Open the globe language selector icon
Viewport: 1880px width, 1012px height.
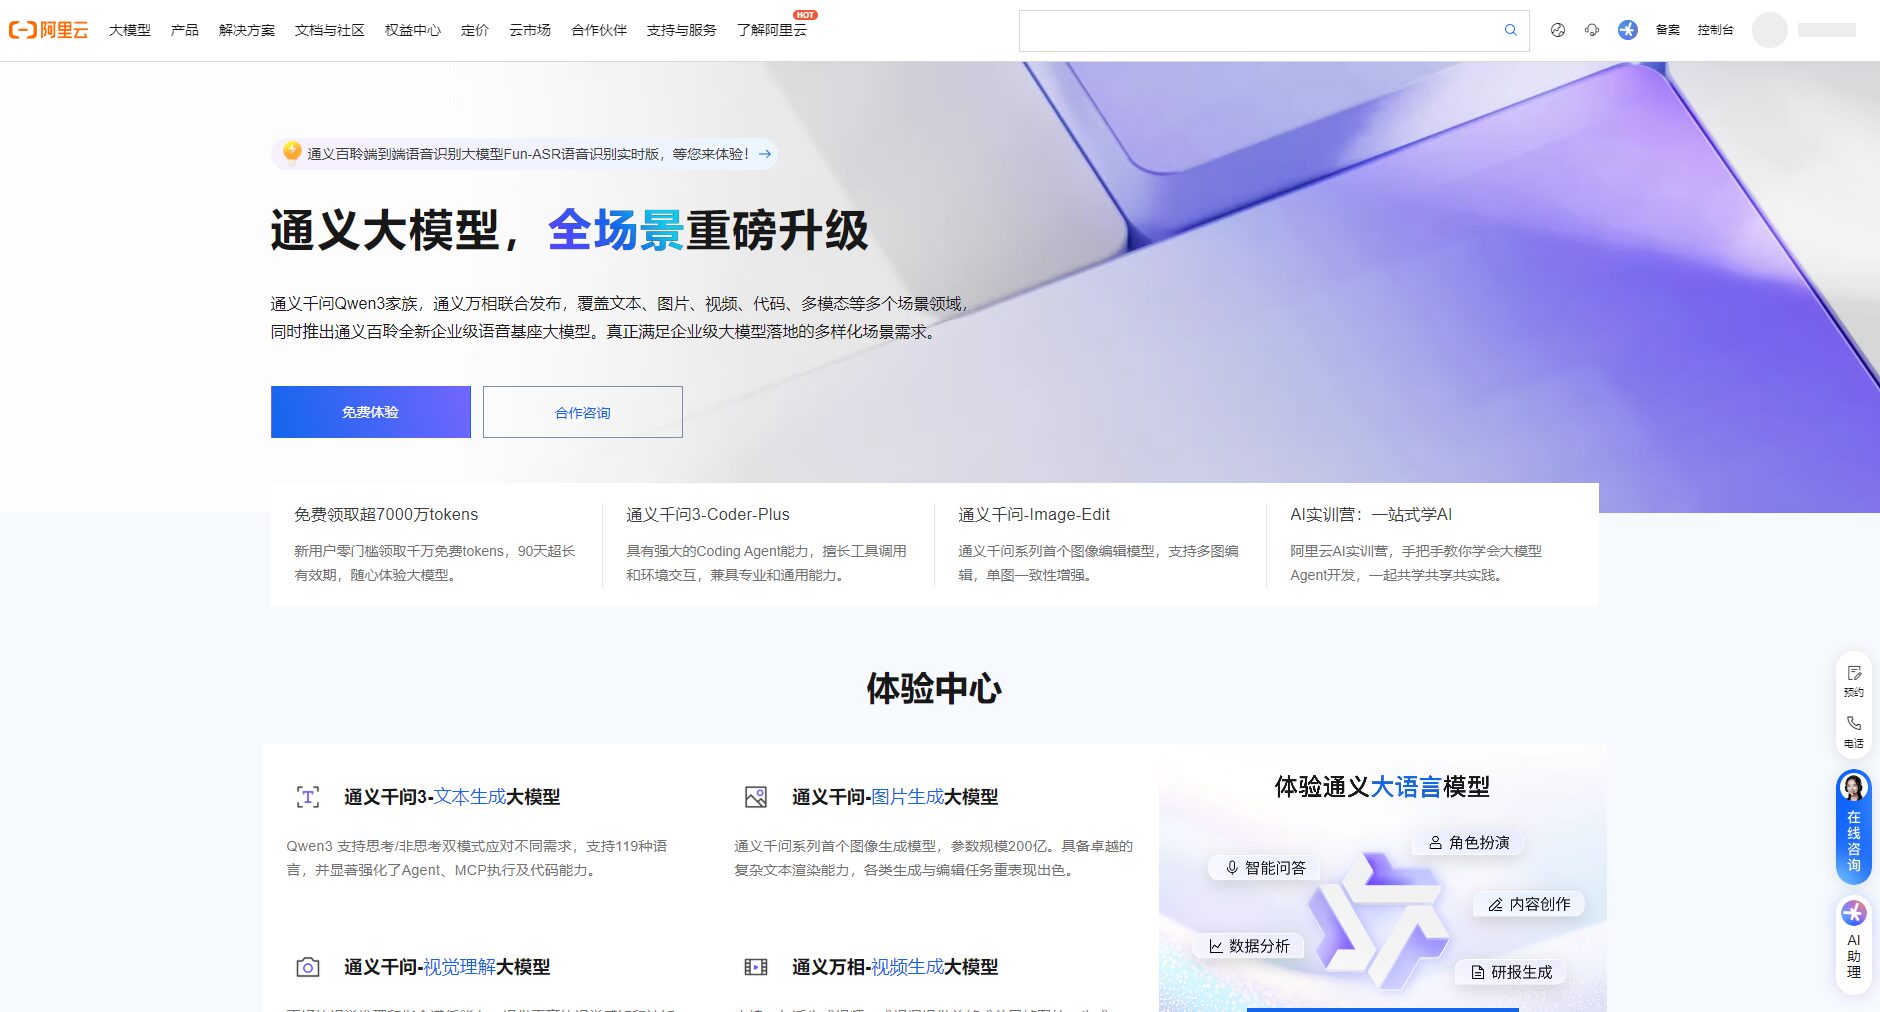point(1557,30)
